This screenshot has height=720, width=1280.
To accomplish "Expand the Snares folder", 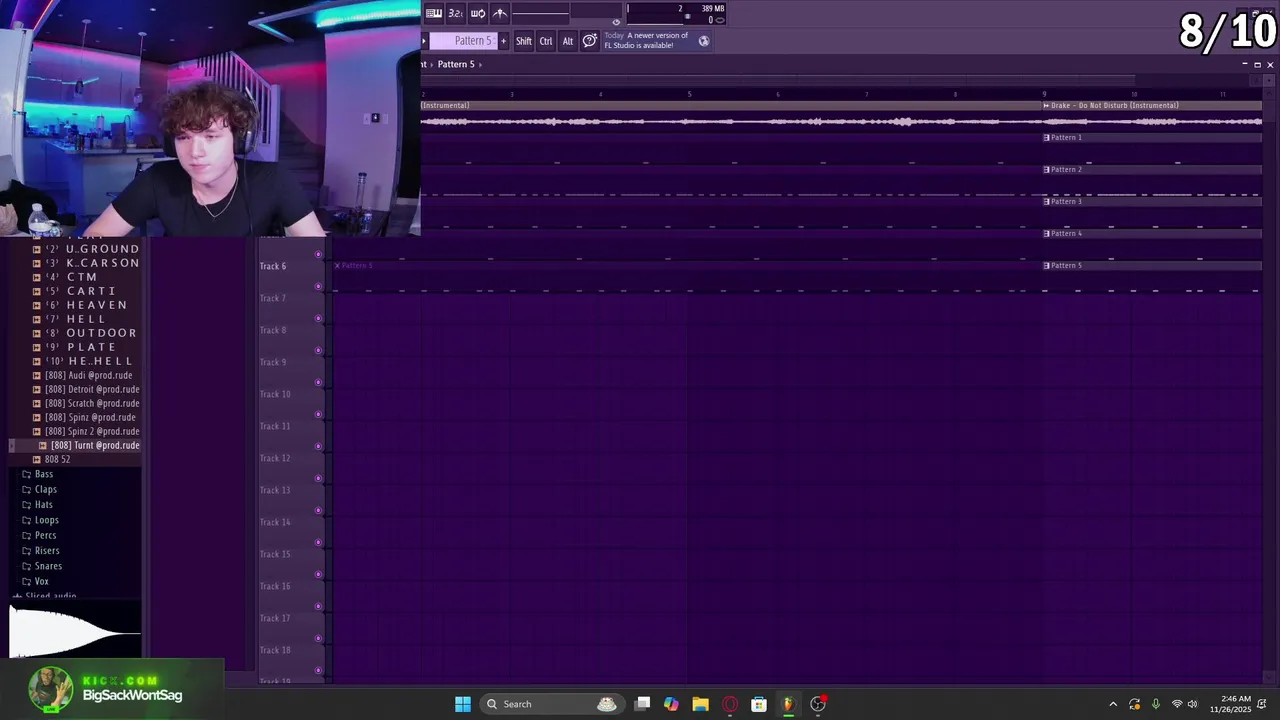I will [42, 566].
